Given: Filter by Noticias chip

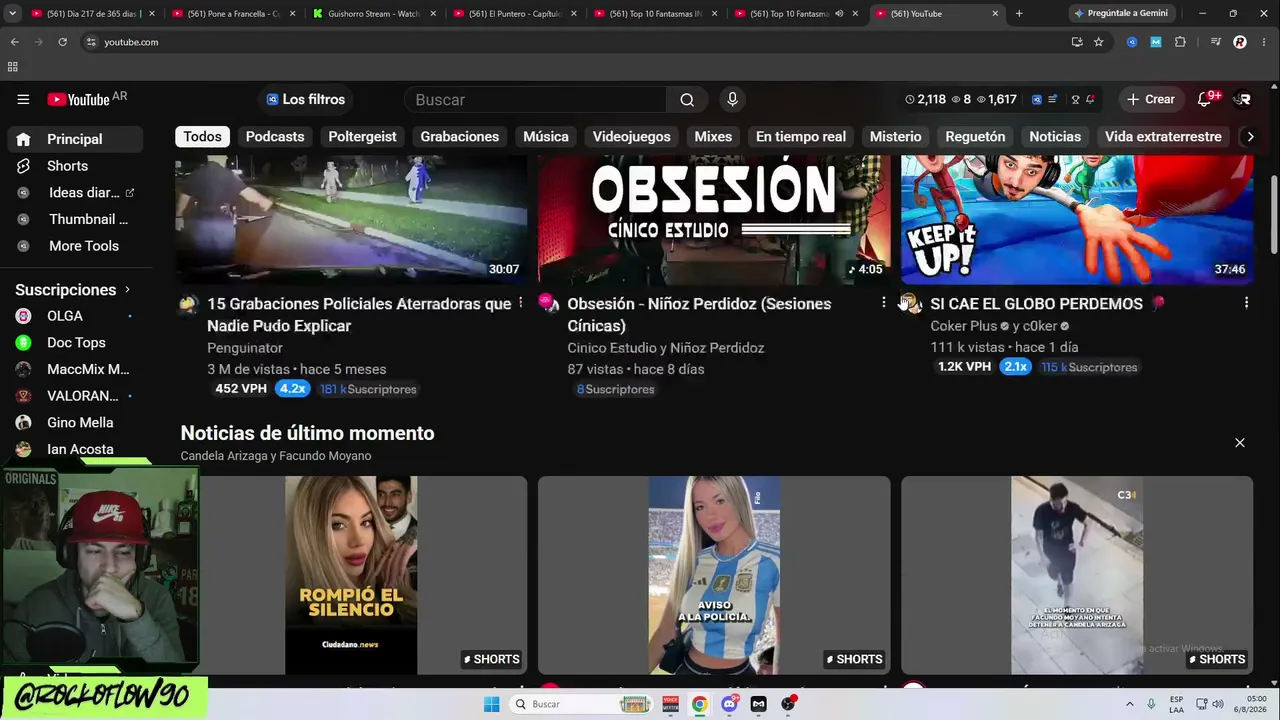Looking at the screenshot, I should click(x=1055, y=136).
